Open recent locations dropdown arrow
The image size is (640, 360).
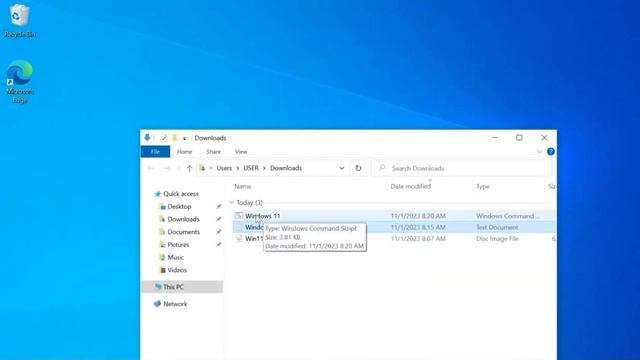point(178,168)
